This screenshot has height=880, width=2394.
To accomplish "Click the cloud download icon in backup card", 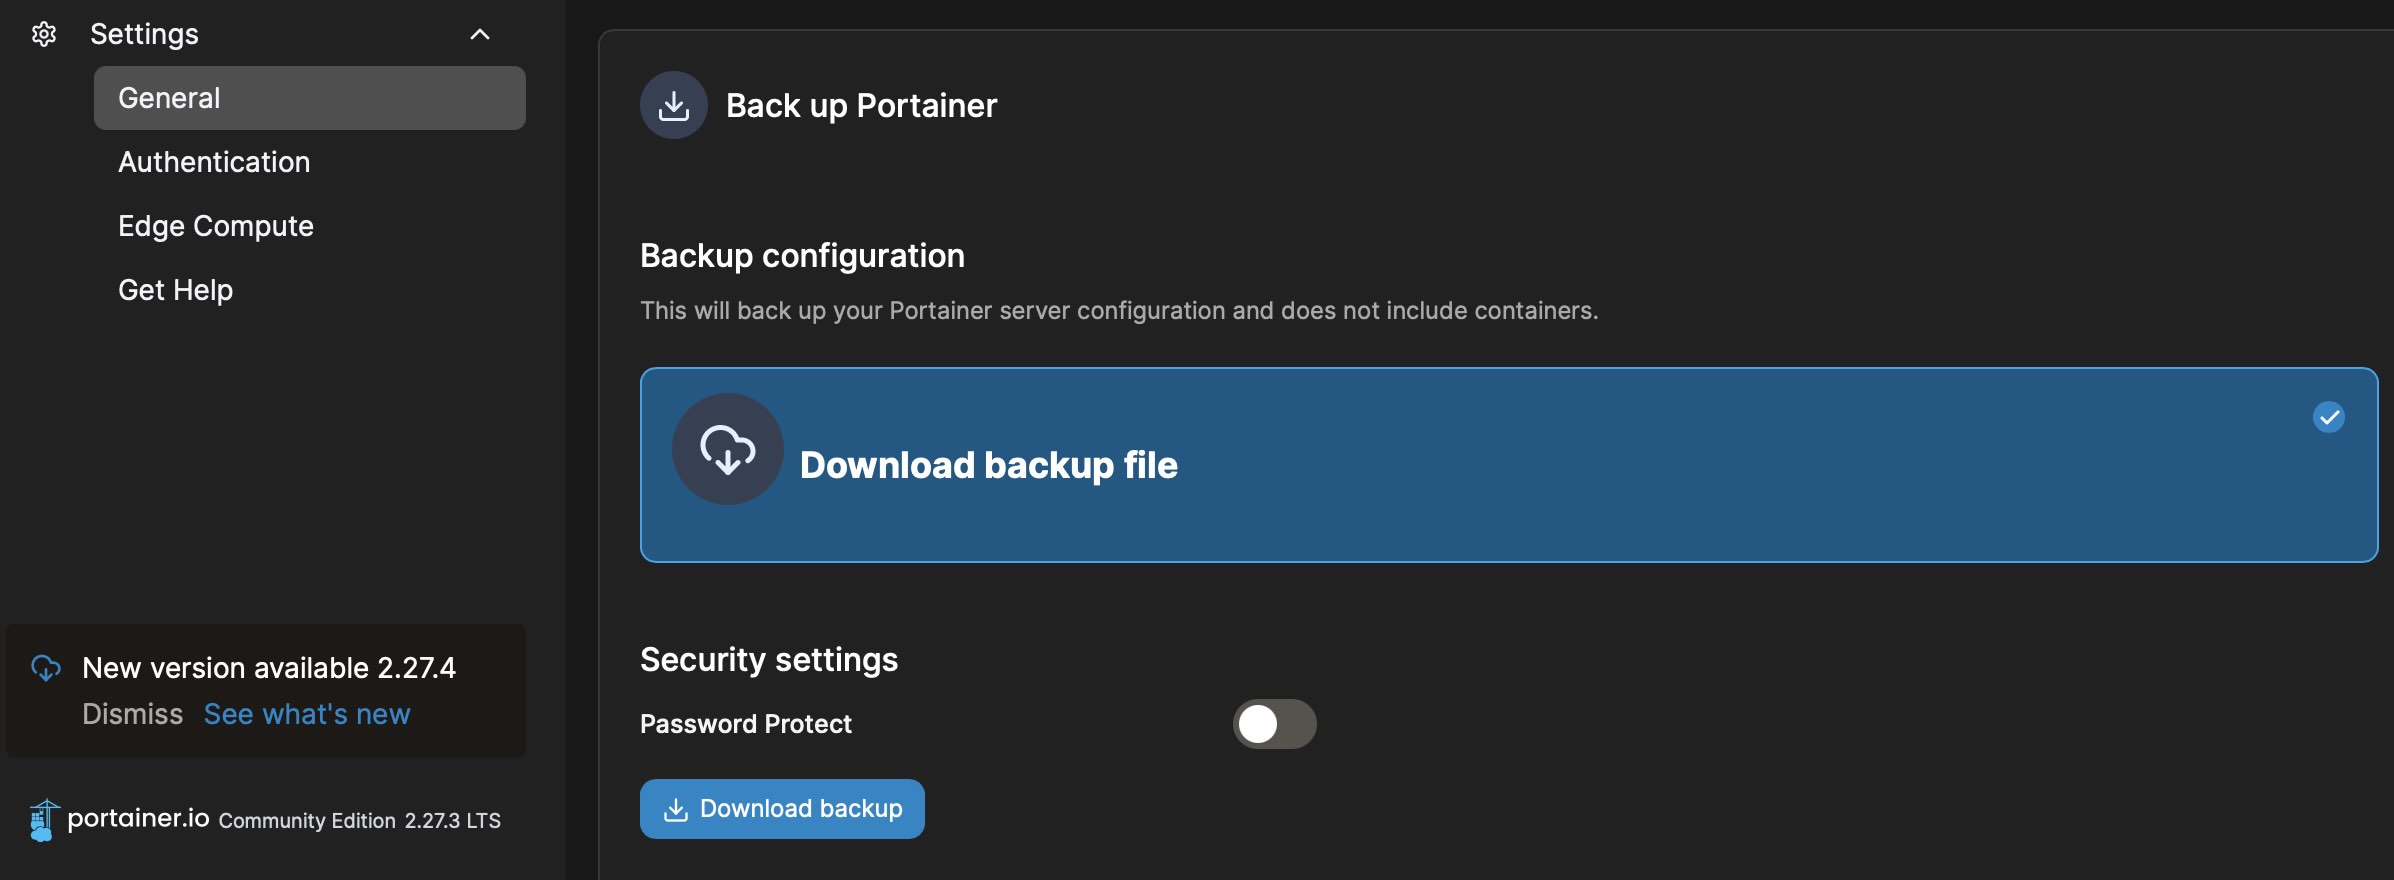I will 728,449.
